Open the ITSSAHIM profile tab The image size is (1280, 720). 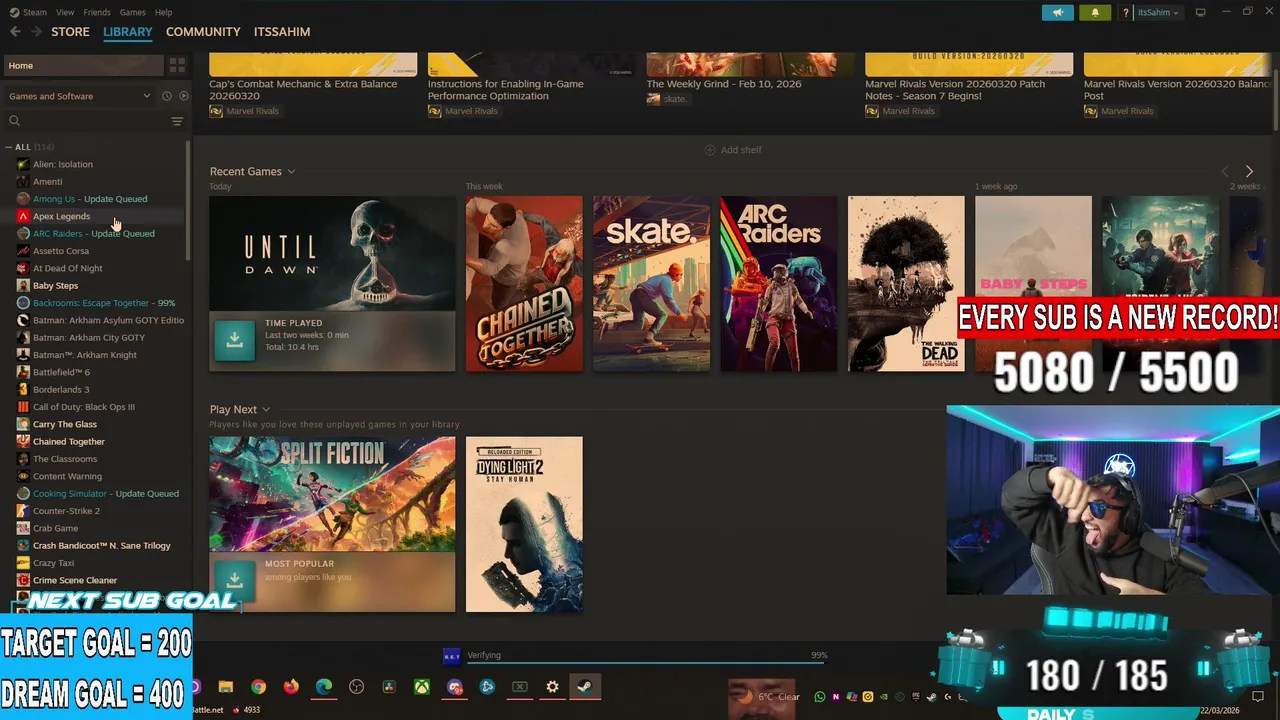[282, 32]
